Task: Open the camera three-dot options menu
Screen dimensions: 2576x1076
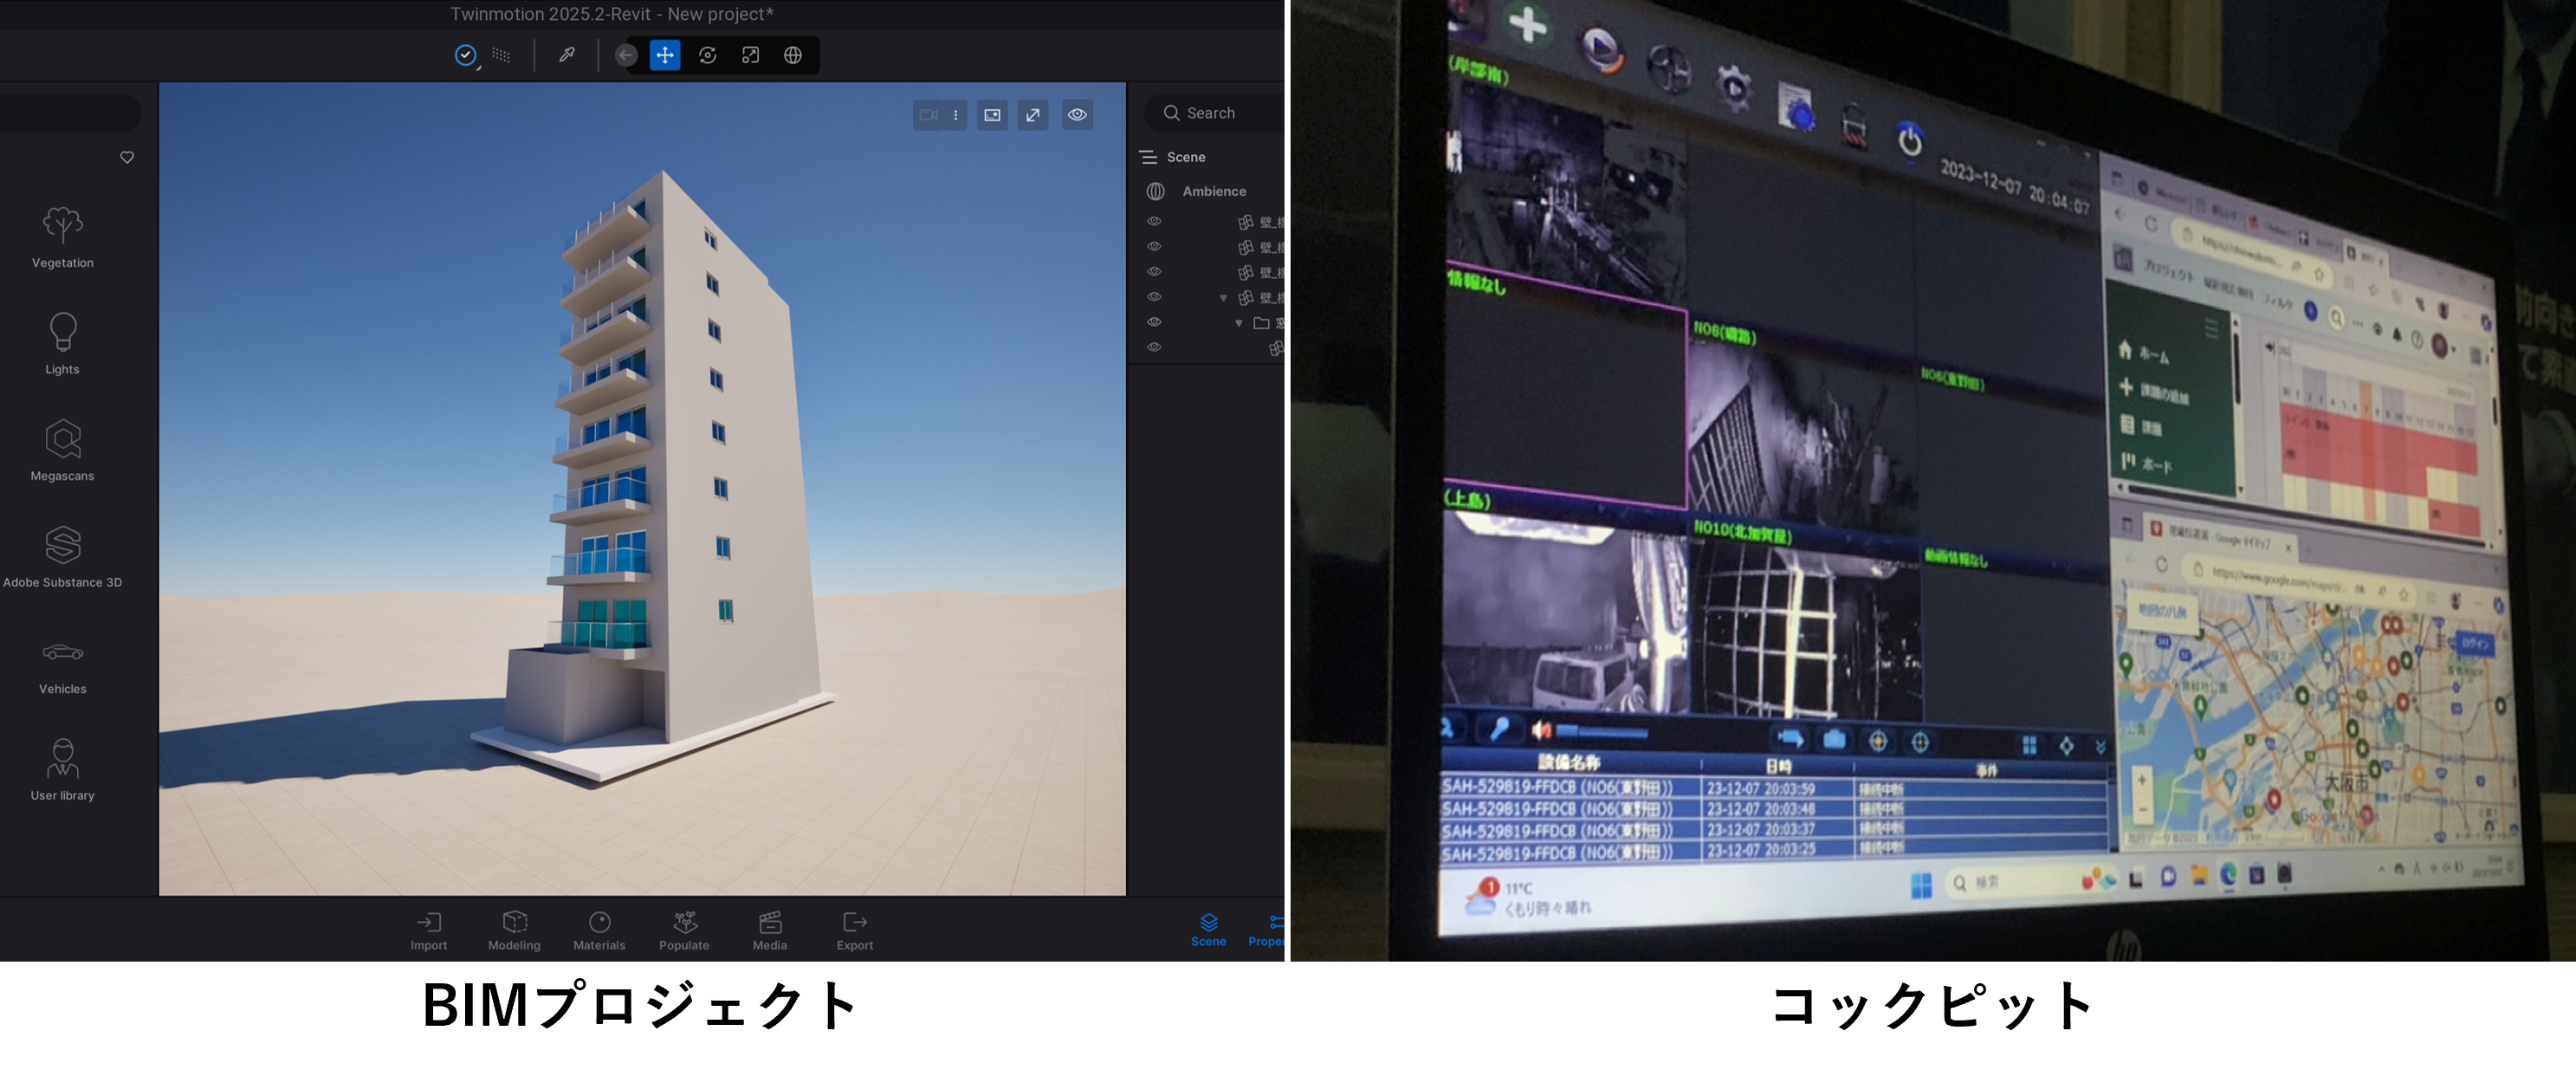Action: pos(956,115)
